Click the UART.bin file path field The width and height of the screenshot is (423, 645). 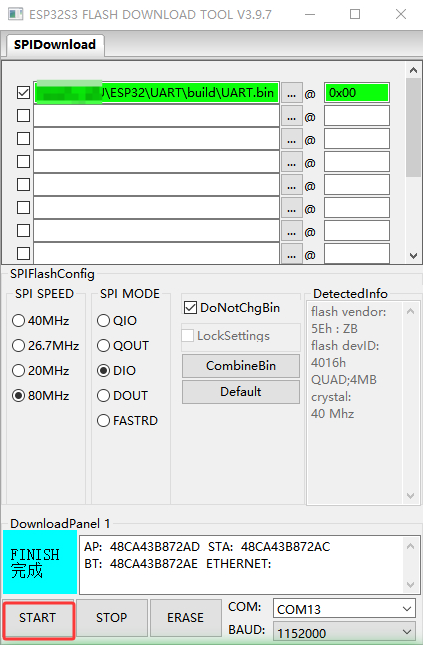point(156,93)
